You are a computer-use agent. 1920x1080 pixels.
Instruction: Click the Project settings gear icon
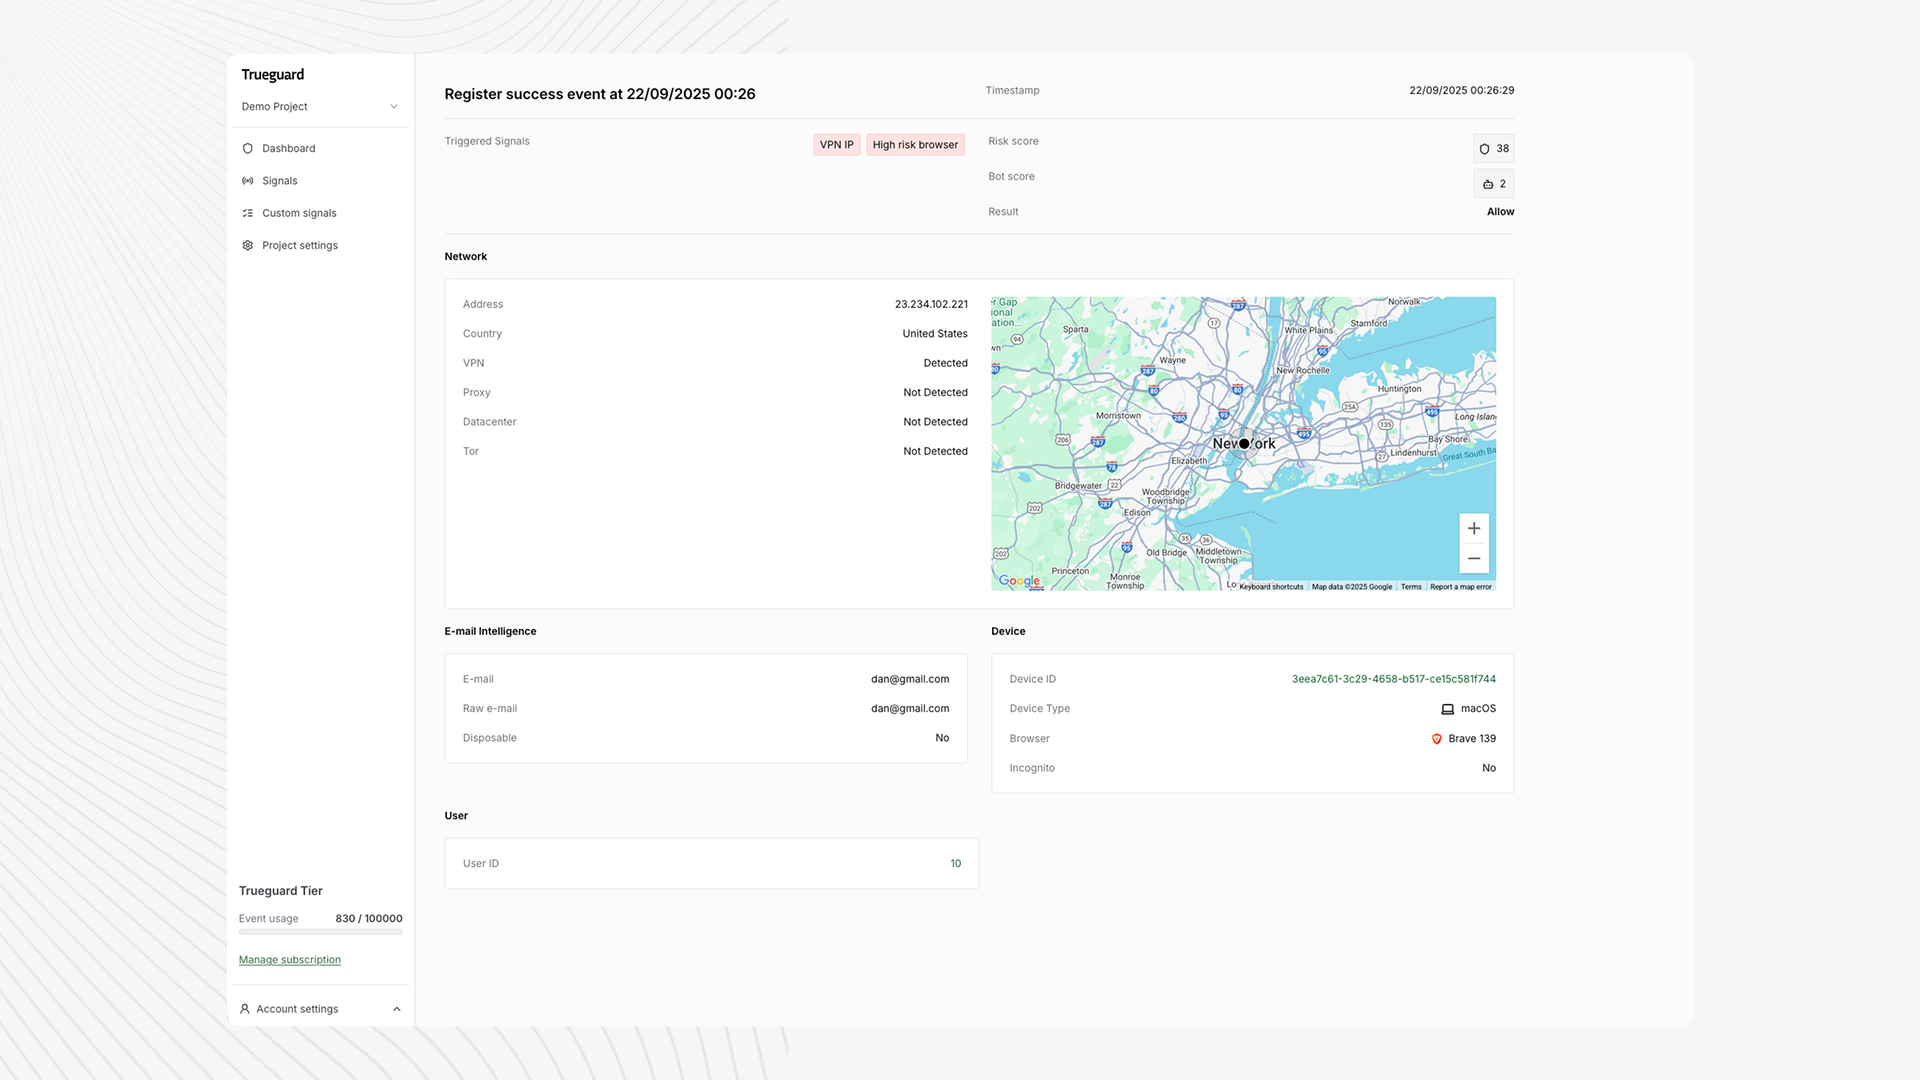coord(247,245)
